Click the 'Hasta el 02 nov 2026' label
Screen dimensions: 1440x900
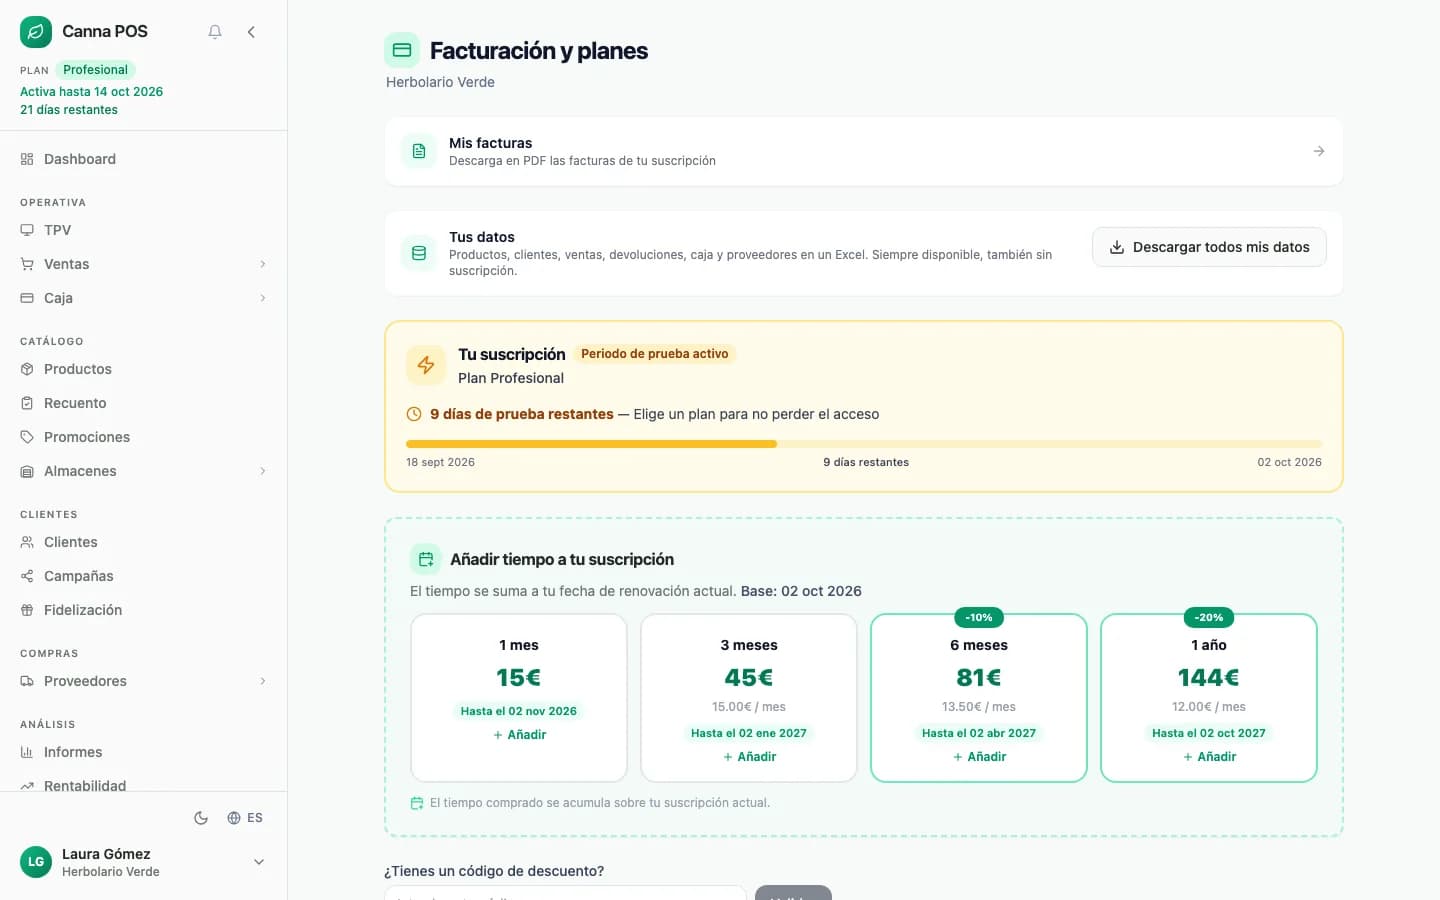tap(519, 711)
